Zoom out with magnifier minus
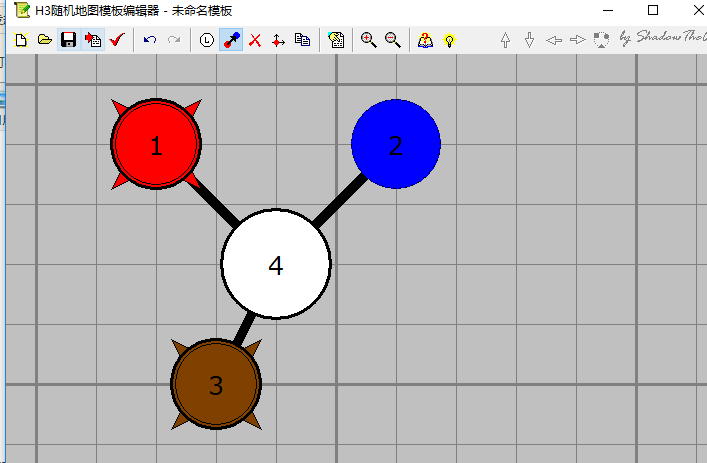This screenshot has width=707, height=463. pyautogui.click(x=393, y=40)
